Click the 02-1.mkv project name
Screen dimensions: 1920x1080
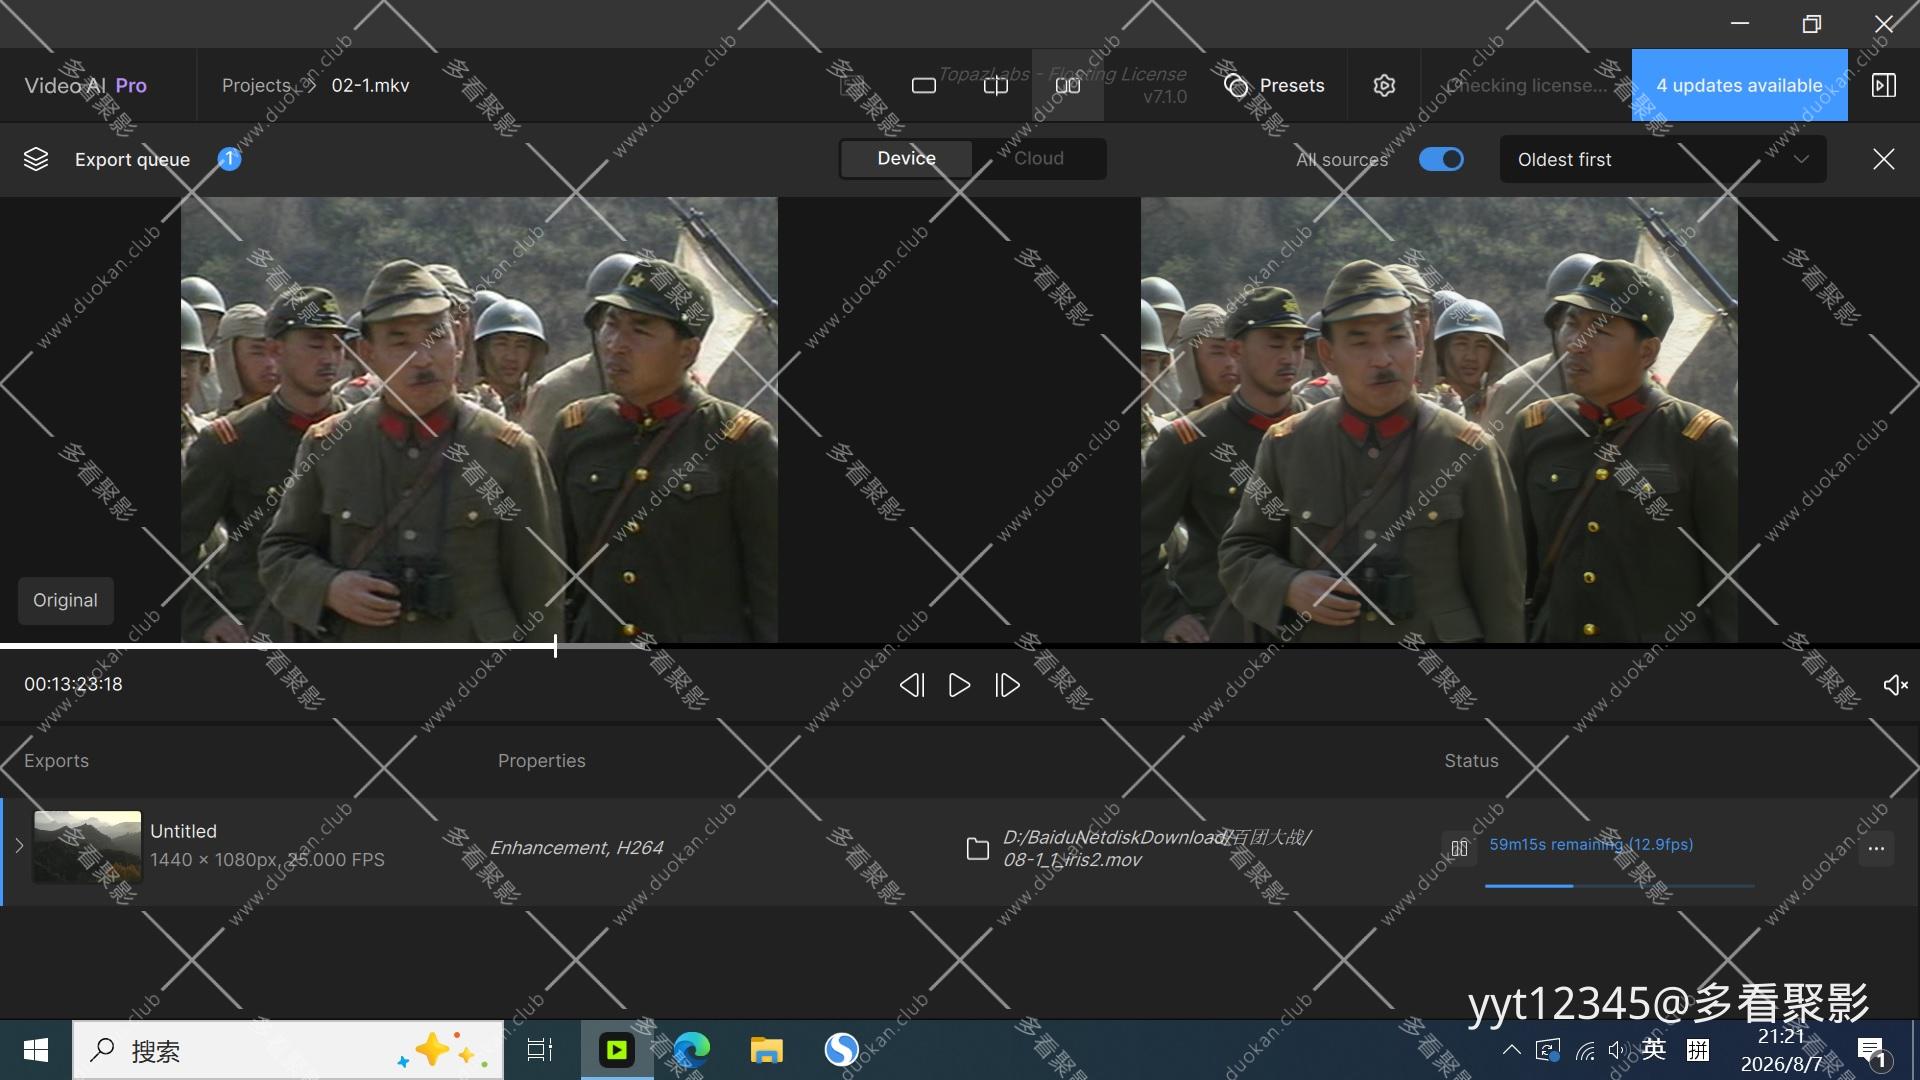click(x=370, y=86)
